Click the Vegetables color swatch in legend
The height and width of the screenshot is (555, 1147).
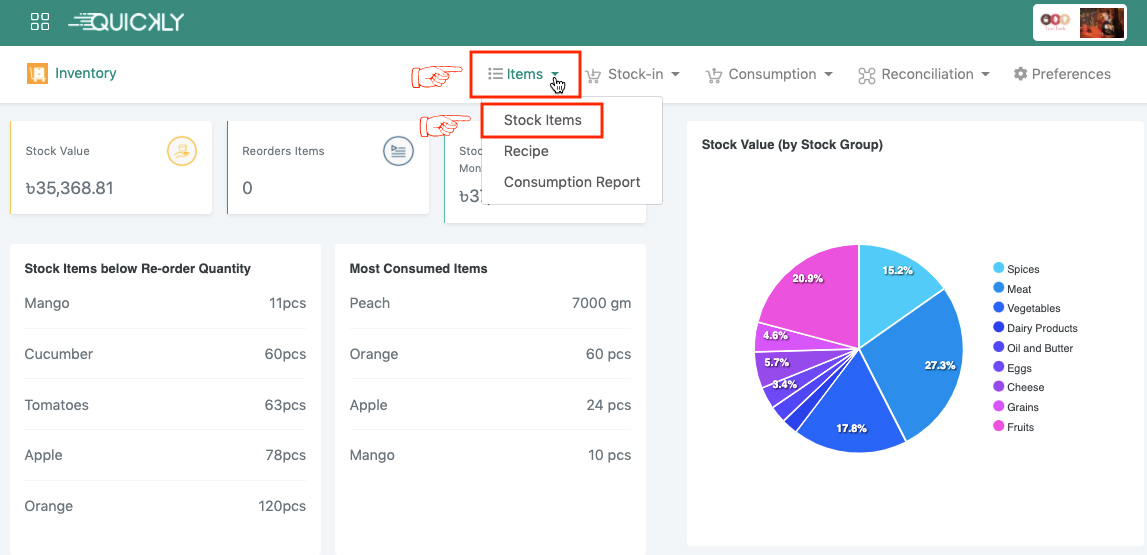coord(999,308)
